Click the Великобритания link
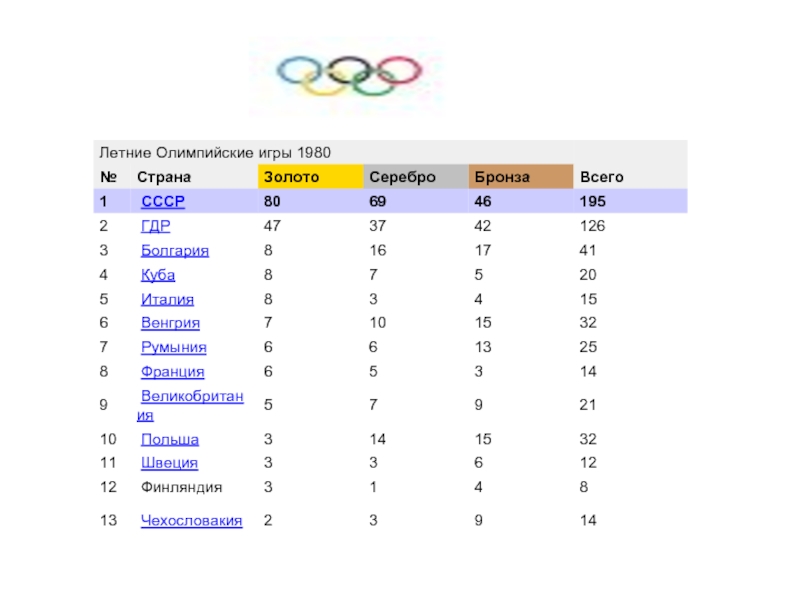Screen dimensions: 800x600 pos(191,397)
